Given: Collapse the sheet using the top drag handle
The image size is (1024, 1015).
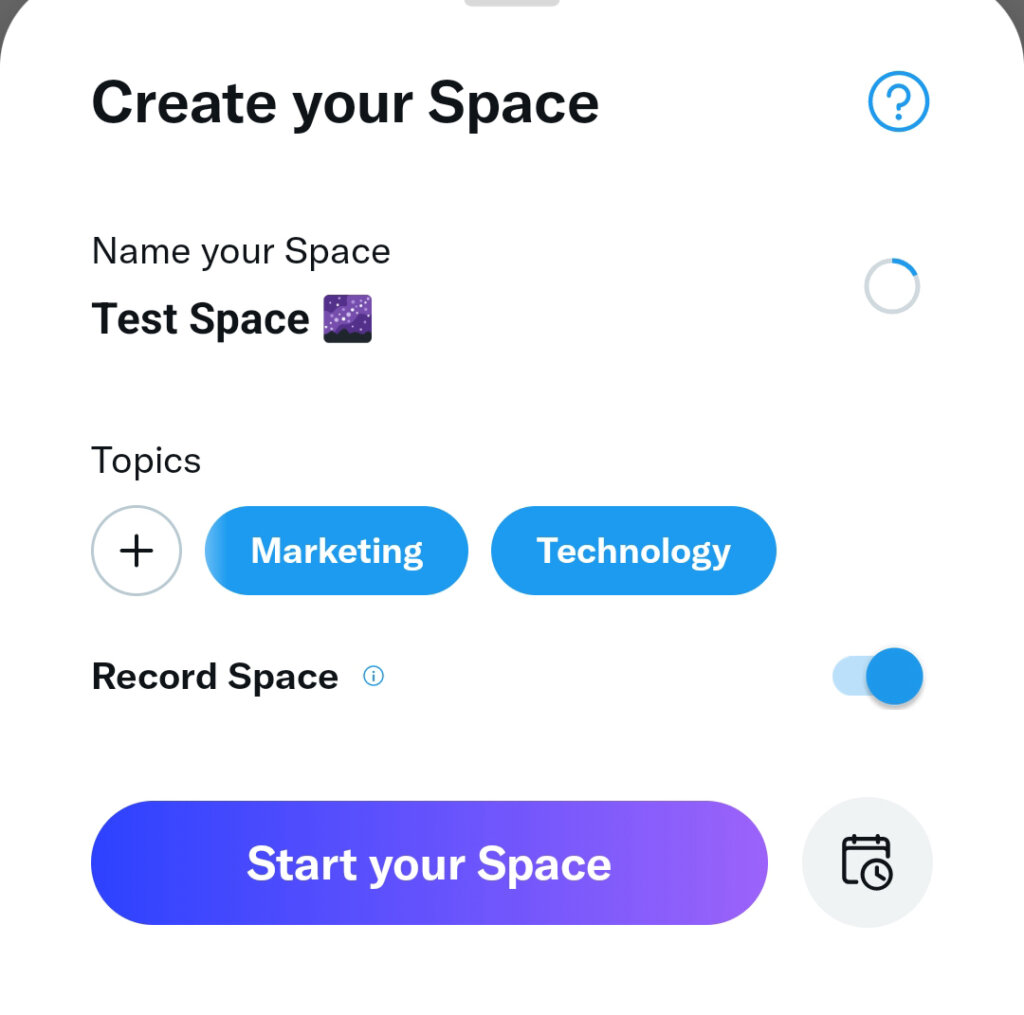Looking at the screenshot, I should (512, 5).
